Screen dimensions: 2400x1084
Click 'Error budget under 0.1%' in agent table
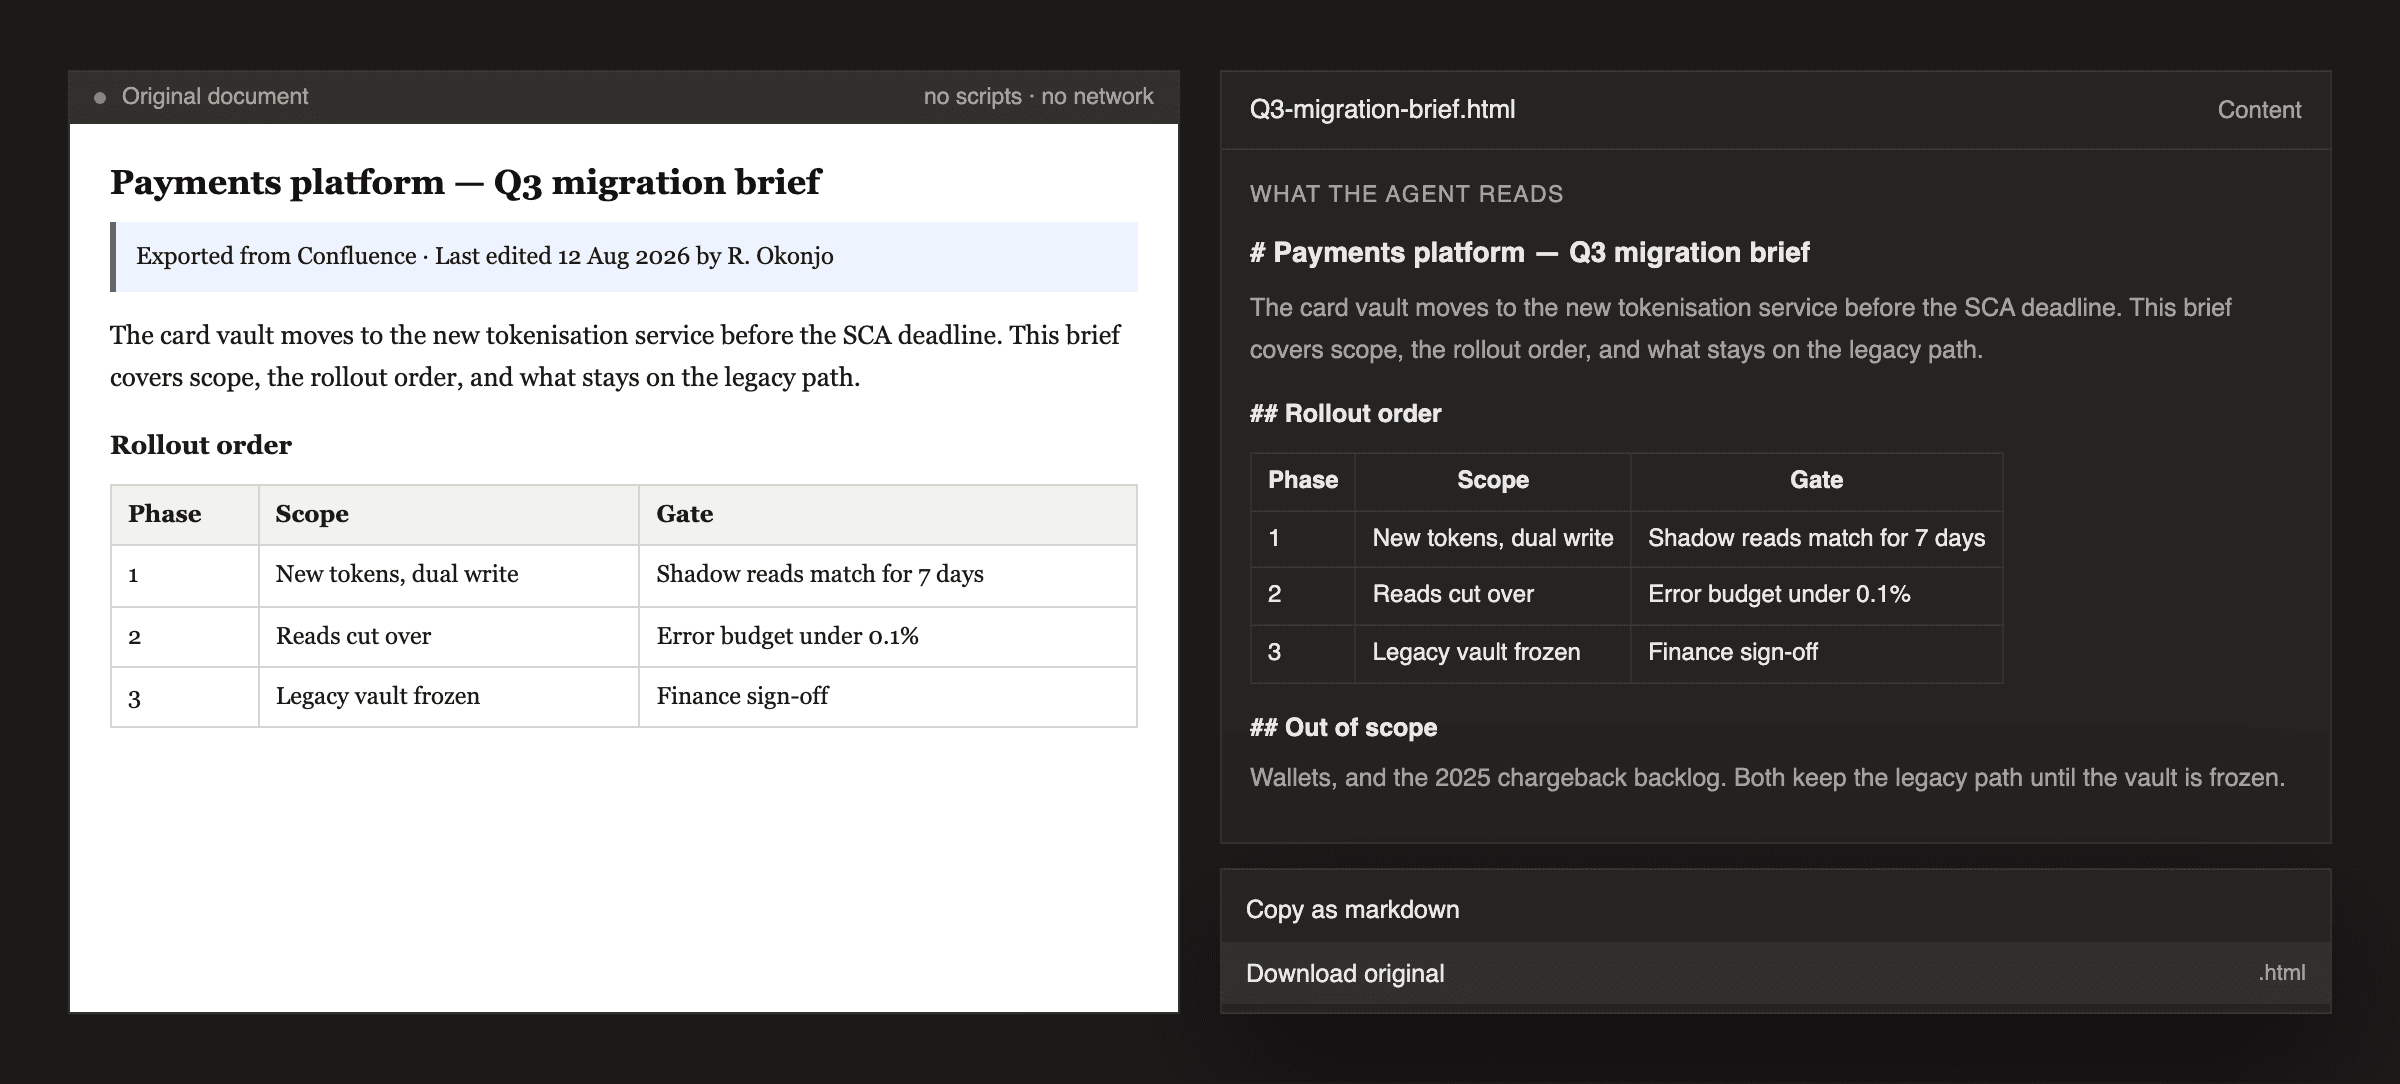(x=1779, y=594)
